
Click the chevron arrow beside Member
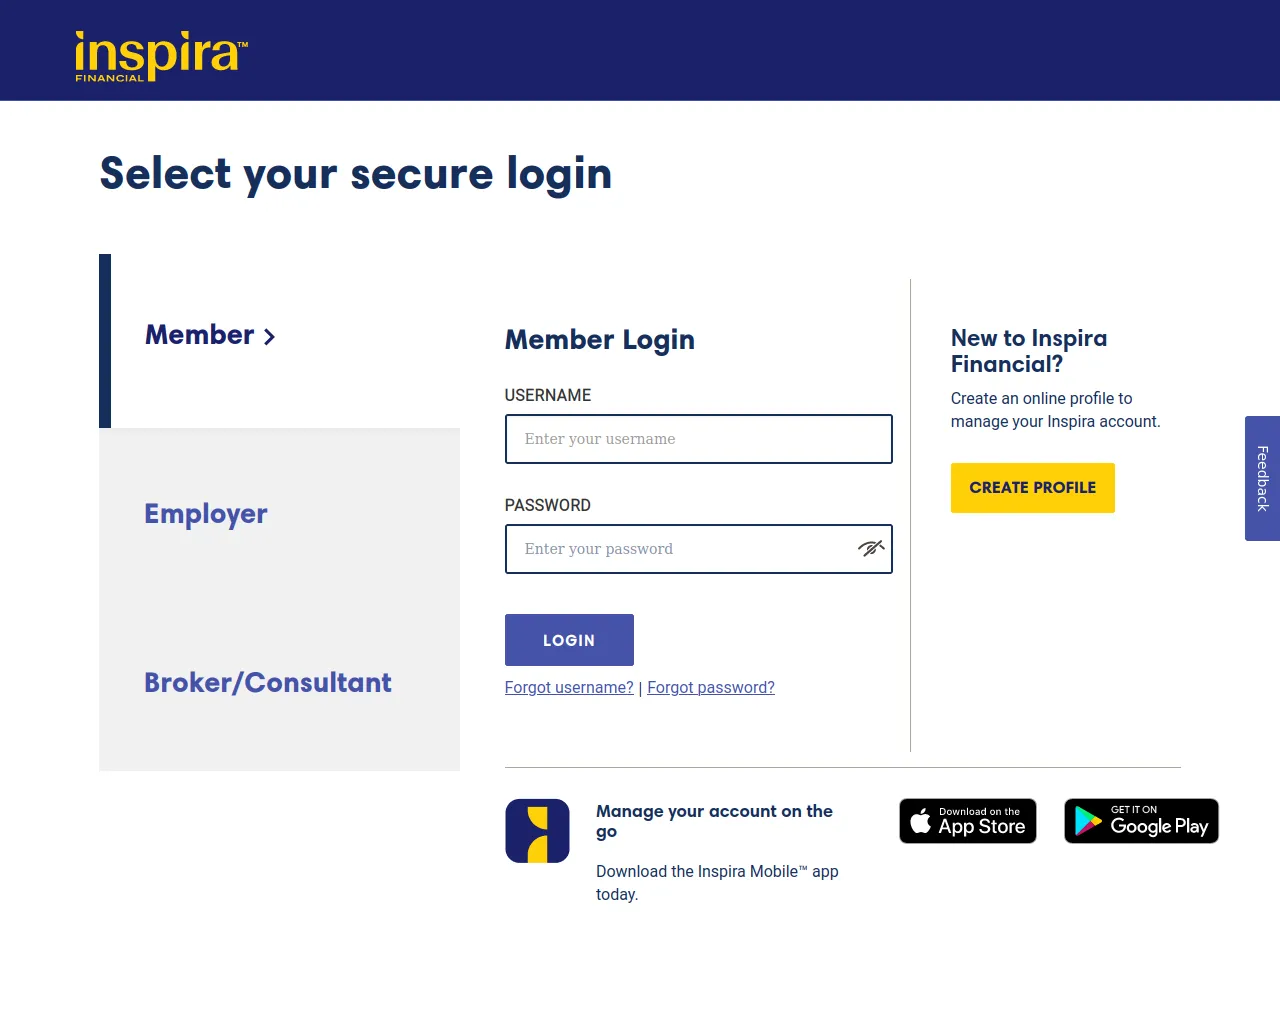click(x=269, y=337)
